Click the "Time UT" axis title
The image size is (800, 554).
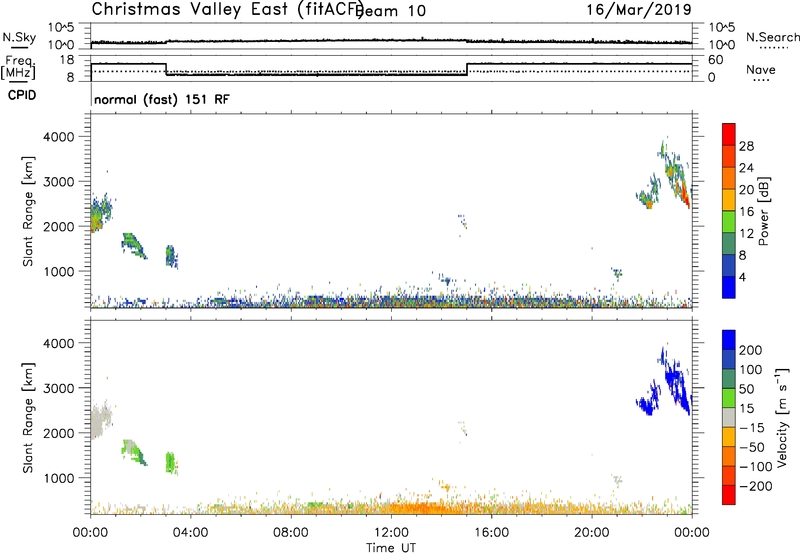click(x=391, y=548)
